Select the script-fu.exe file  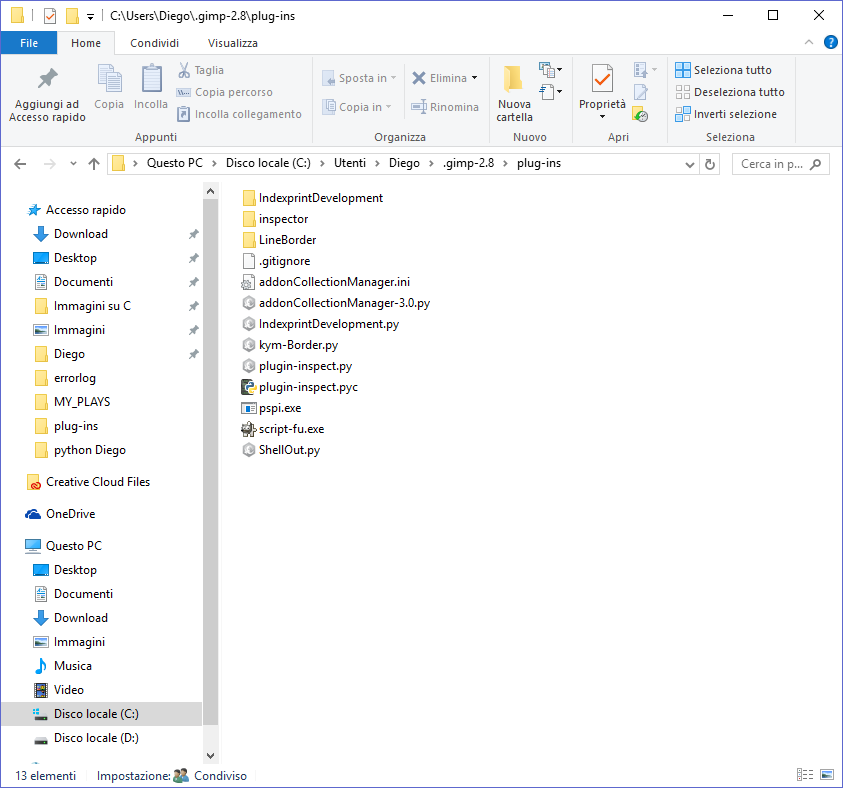pos(283,429)
